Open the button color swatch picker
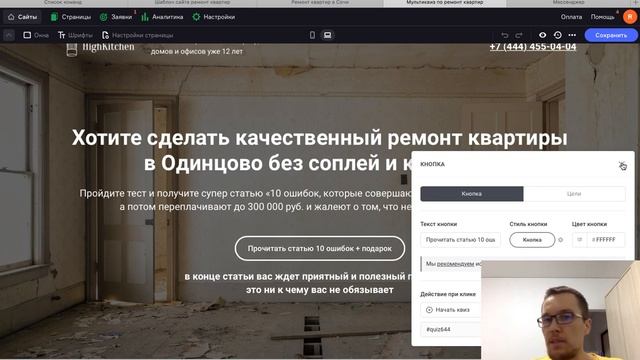Screen dimensions: 640x360 click(579, 240)
